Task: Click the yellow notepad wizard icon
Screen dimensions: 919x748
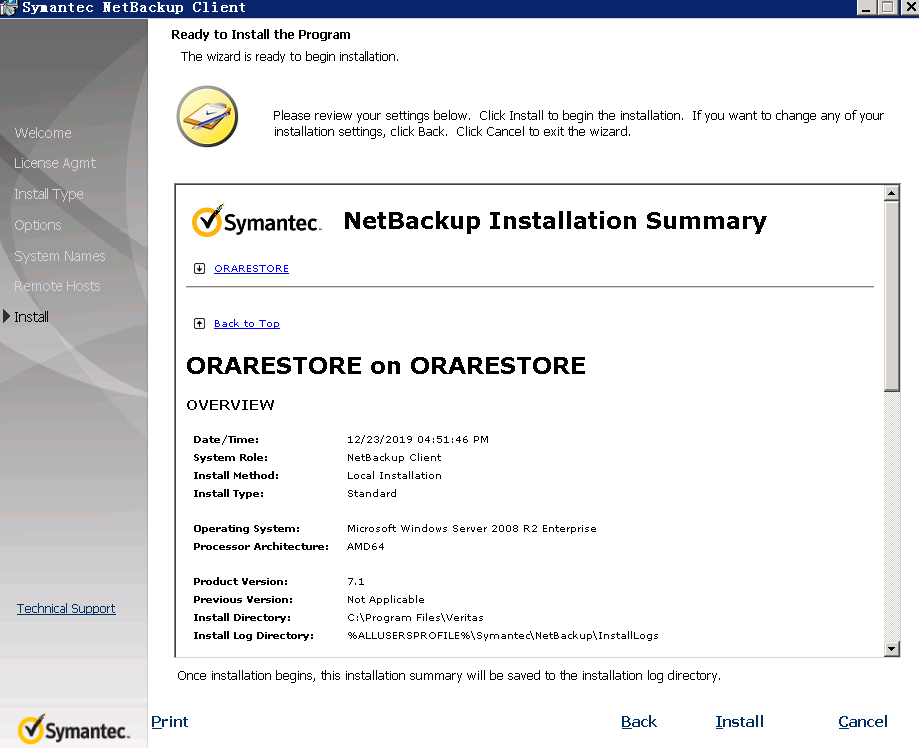Action: pos(207,116)
